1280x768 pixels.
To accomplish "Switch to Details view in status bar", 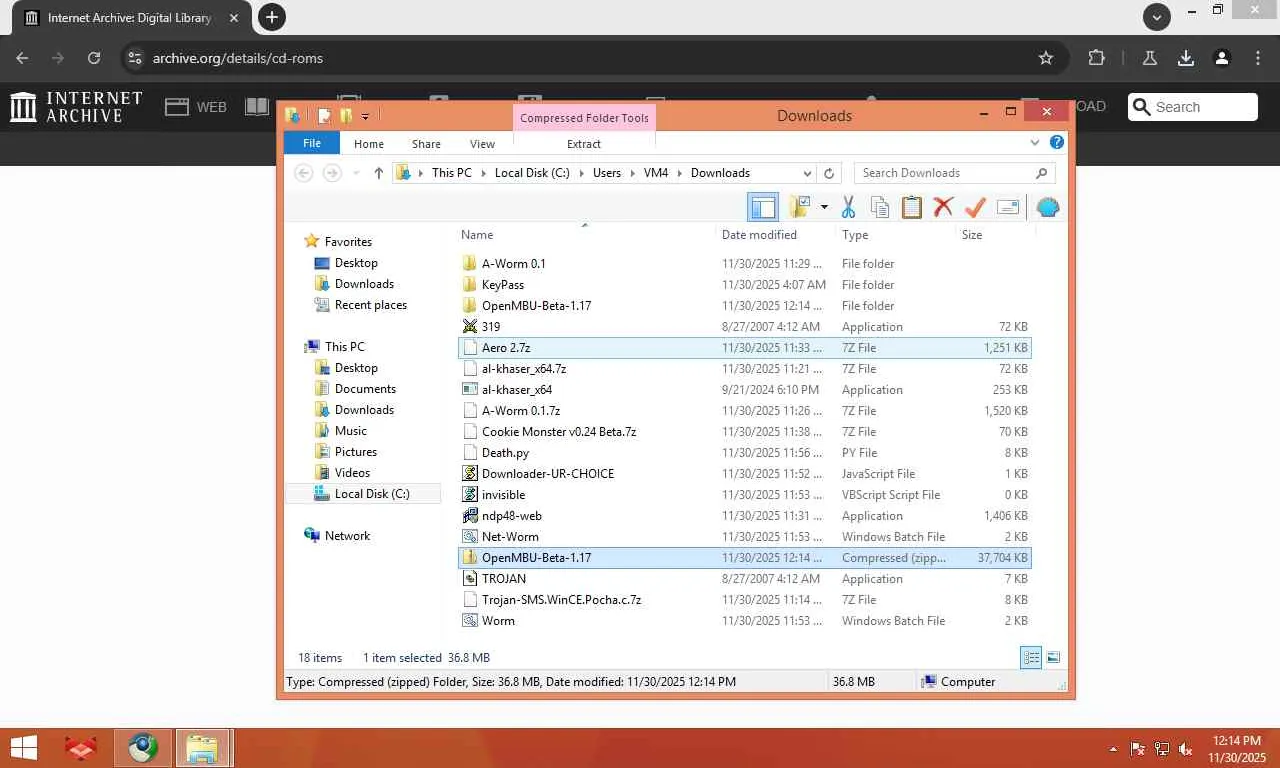I will (x=1030, y=658).
